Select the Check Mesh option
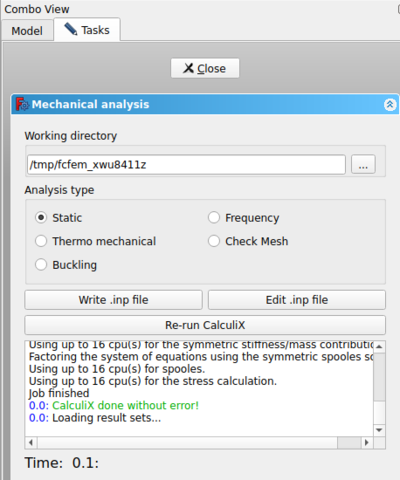 248,241
